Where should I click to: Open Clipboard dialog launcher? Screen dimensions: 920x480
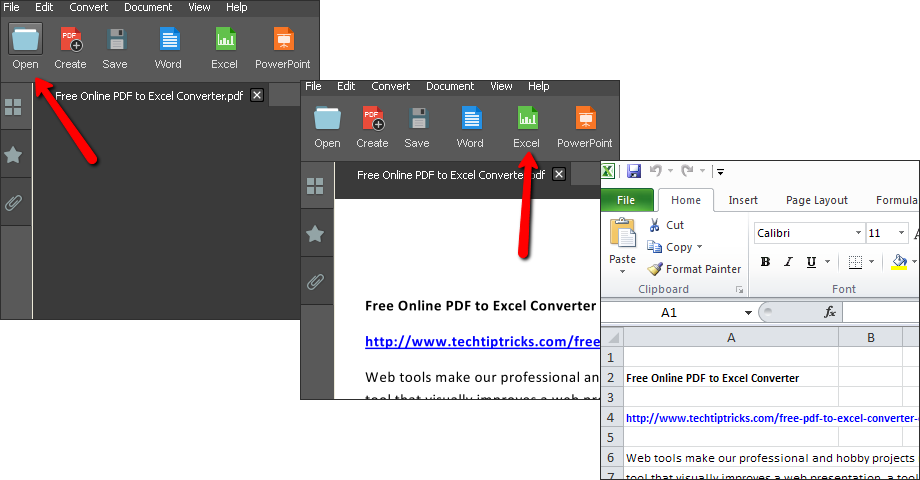coord(739,290)
